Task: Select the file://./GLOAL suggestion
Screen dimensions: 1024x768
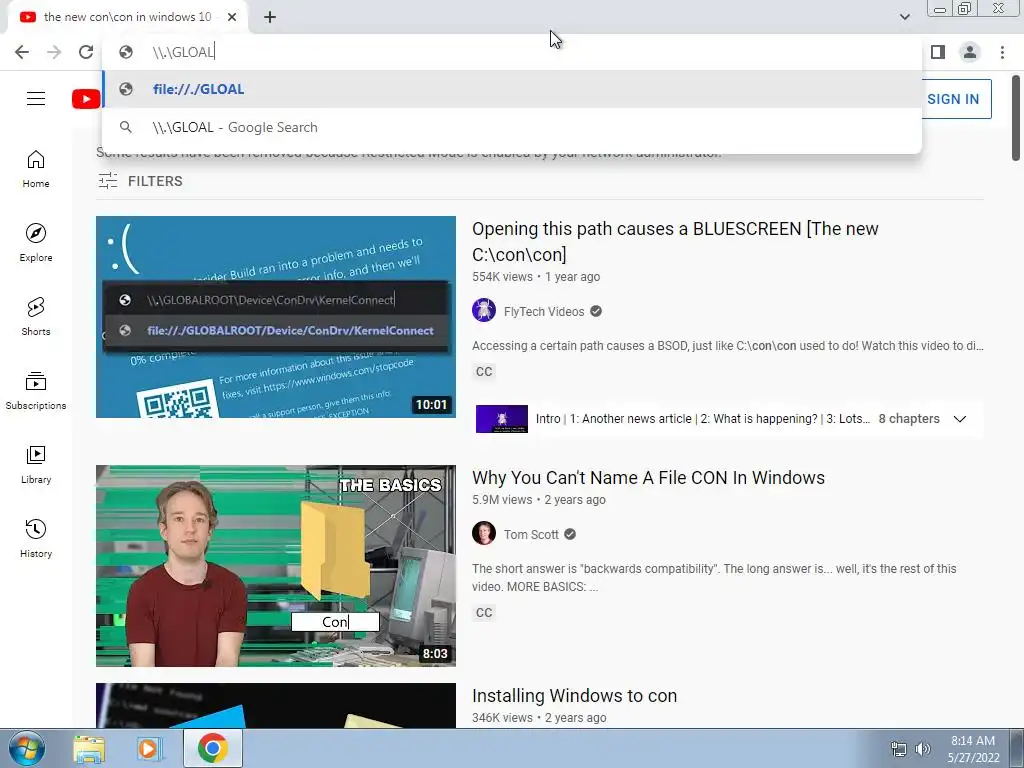Action: 512,89
